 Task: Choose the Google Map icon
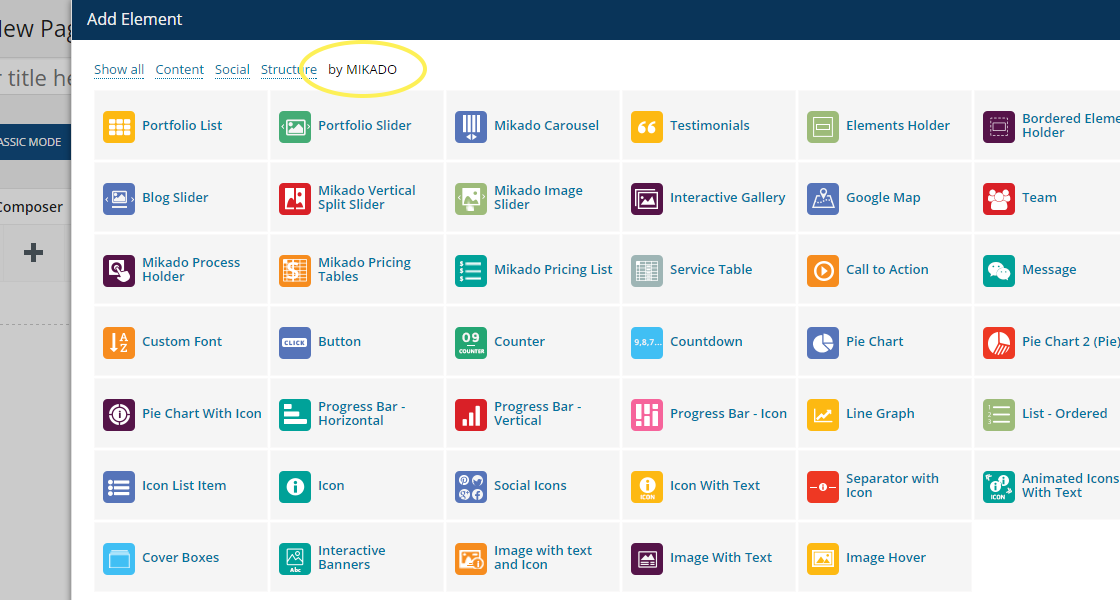pyautogui.click(x=823, y=198)
